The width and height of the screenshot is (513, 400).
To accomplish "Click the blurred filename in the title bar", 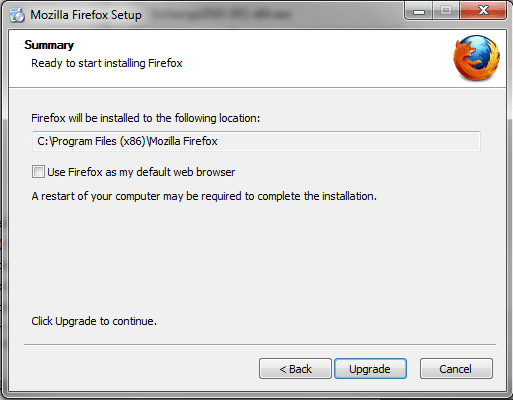I will 221,14.
